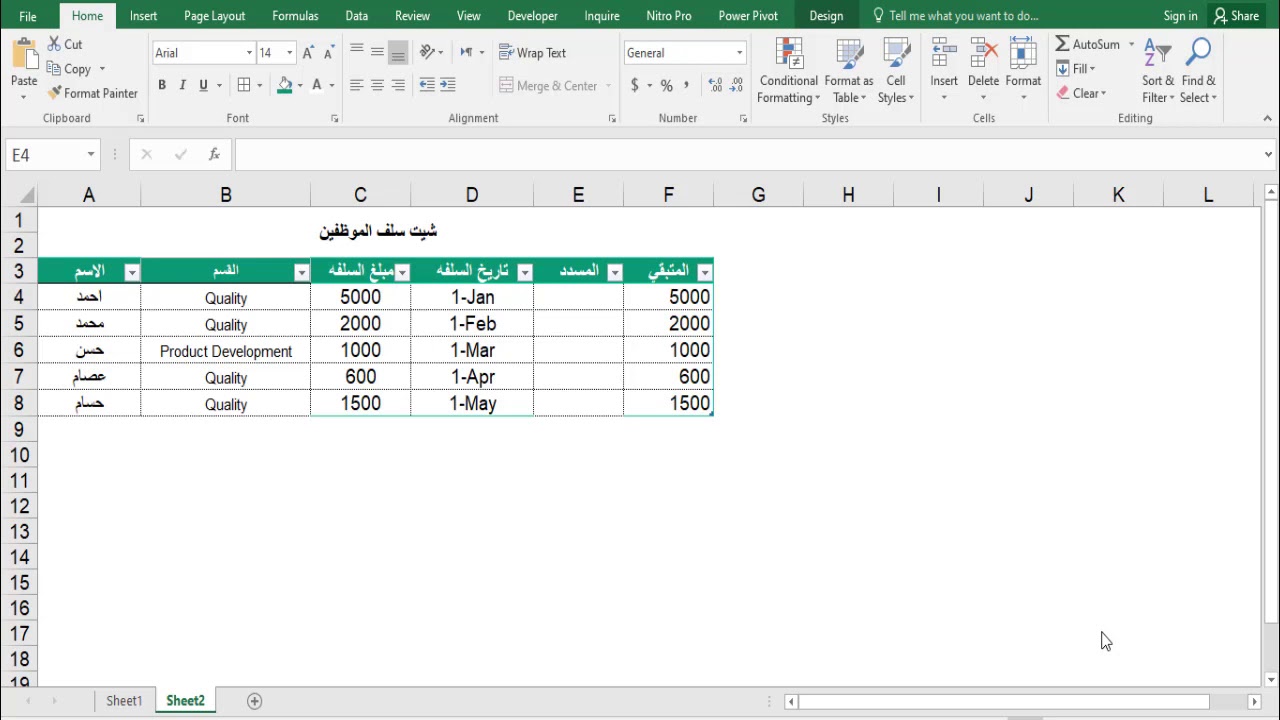Open the Clear dropdown
This screenshot has height=720, width=1280.
[1081, 93]
